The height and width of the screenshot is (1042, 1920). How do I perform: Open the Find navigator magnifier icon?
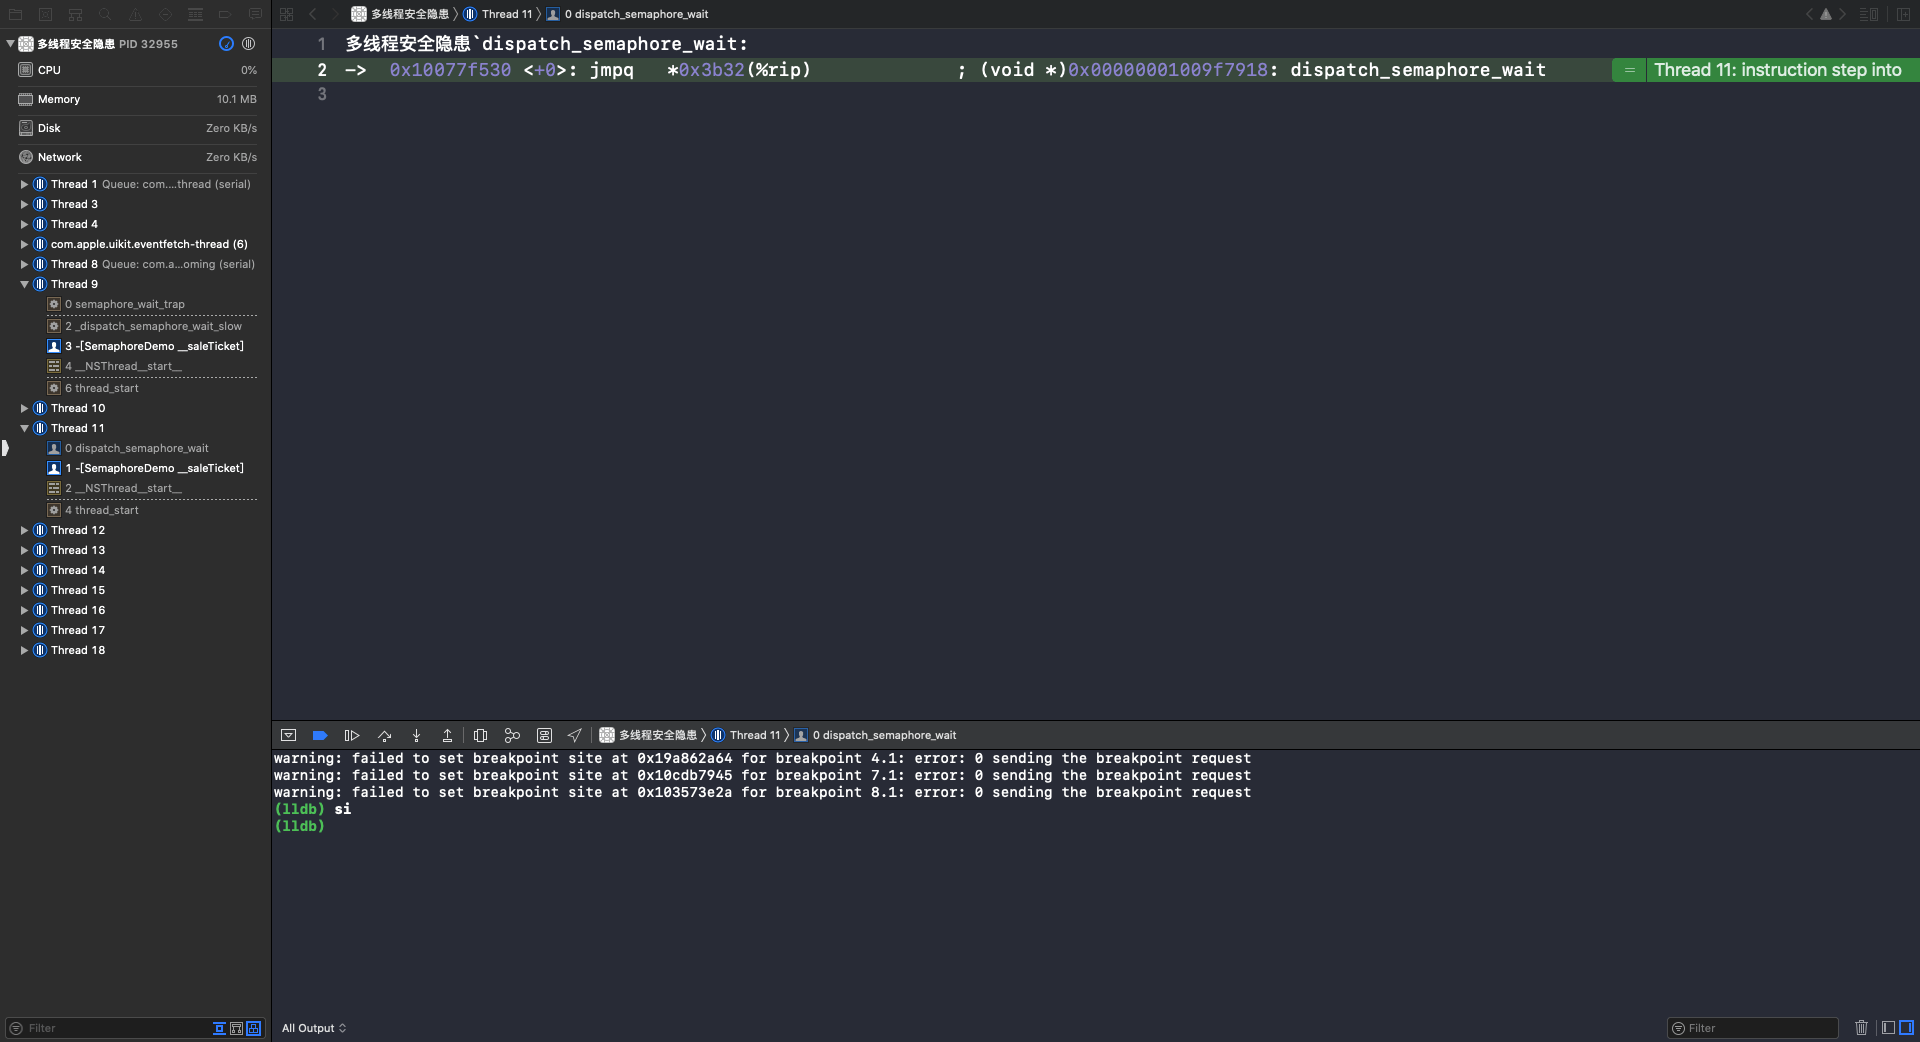106,14
